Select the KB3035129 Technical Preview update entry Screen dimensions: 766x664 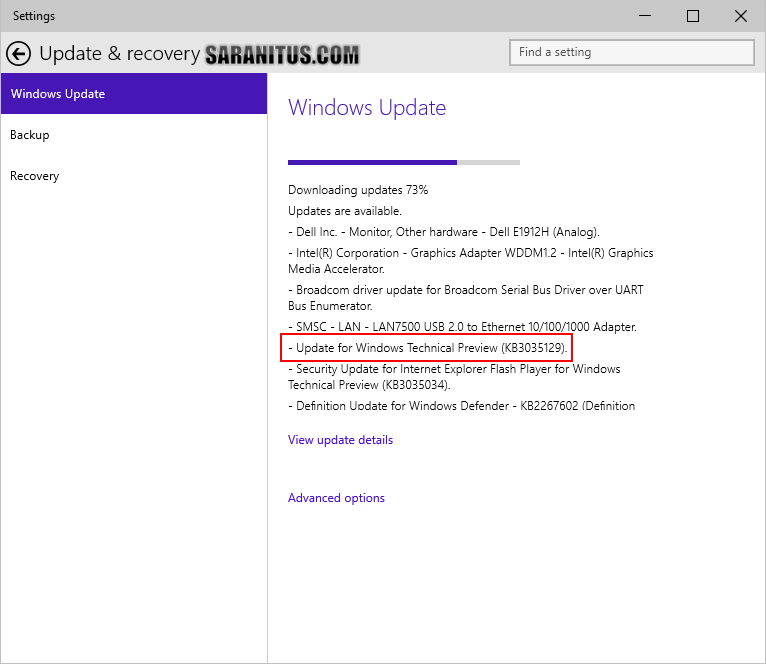pyautogui.click(x=427, y=348)
